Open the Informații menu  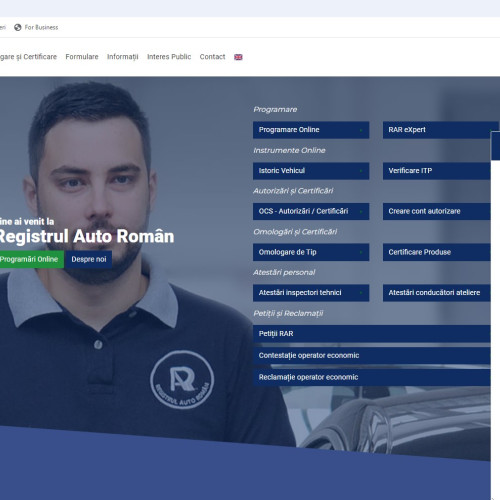coord(123,57)
